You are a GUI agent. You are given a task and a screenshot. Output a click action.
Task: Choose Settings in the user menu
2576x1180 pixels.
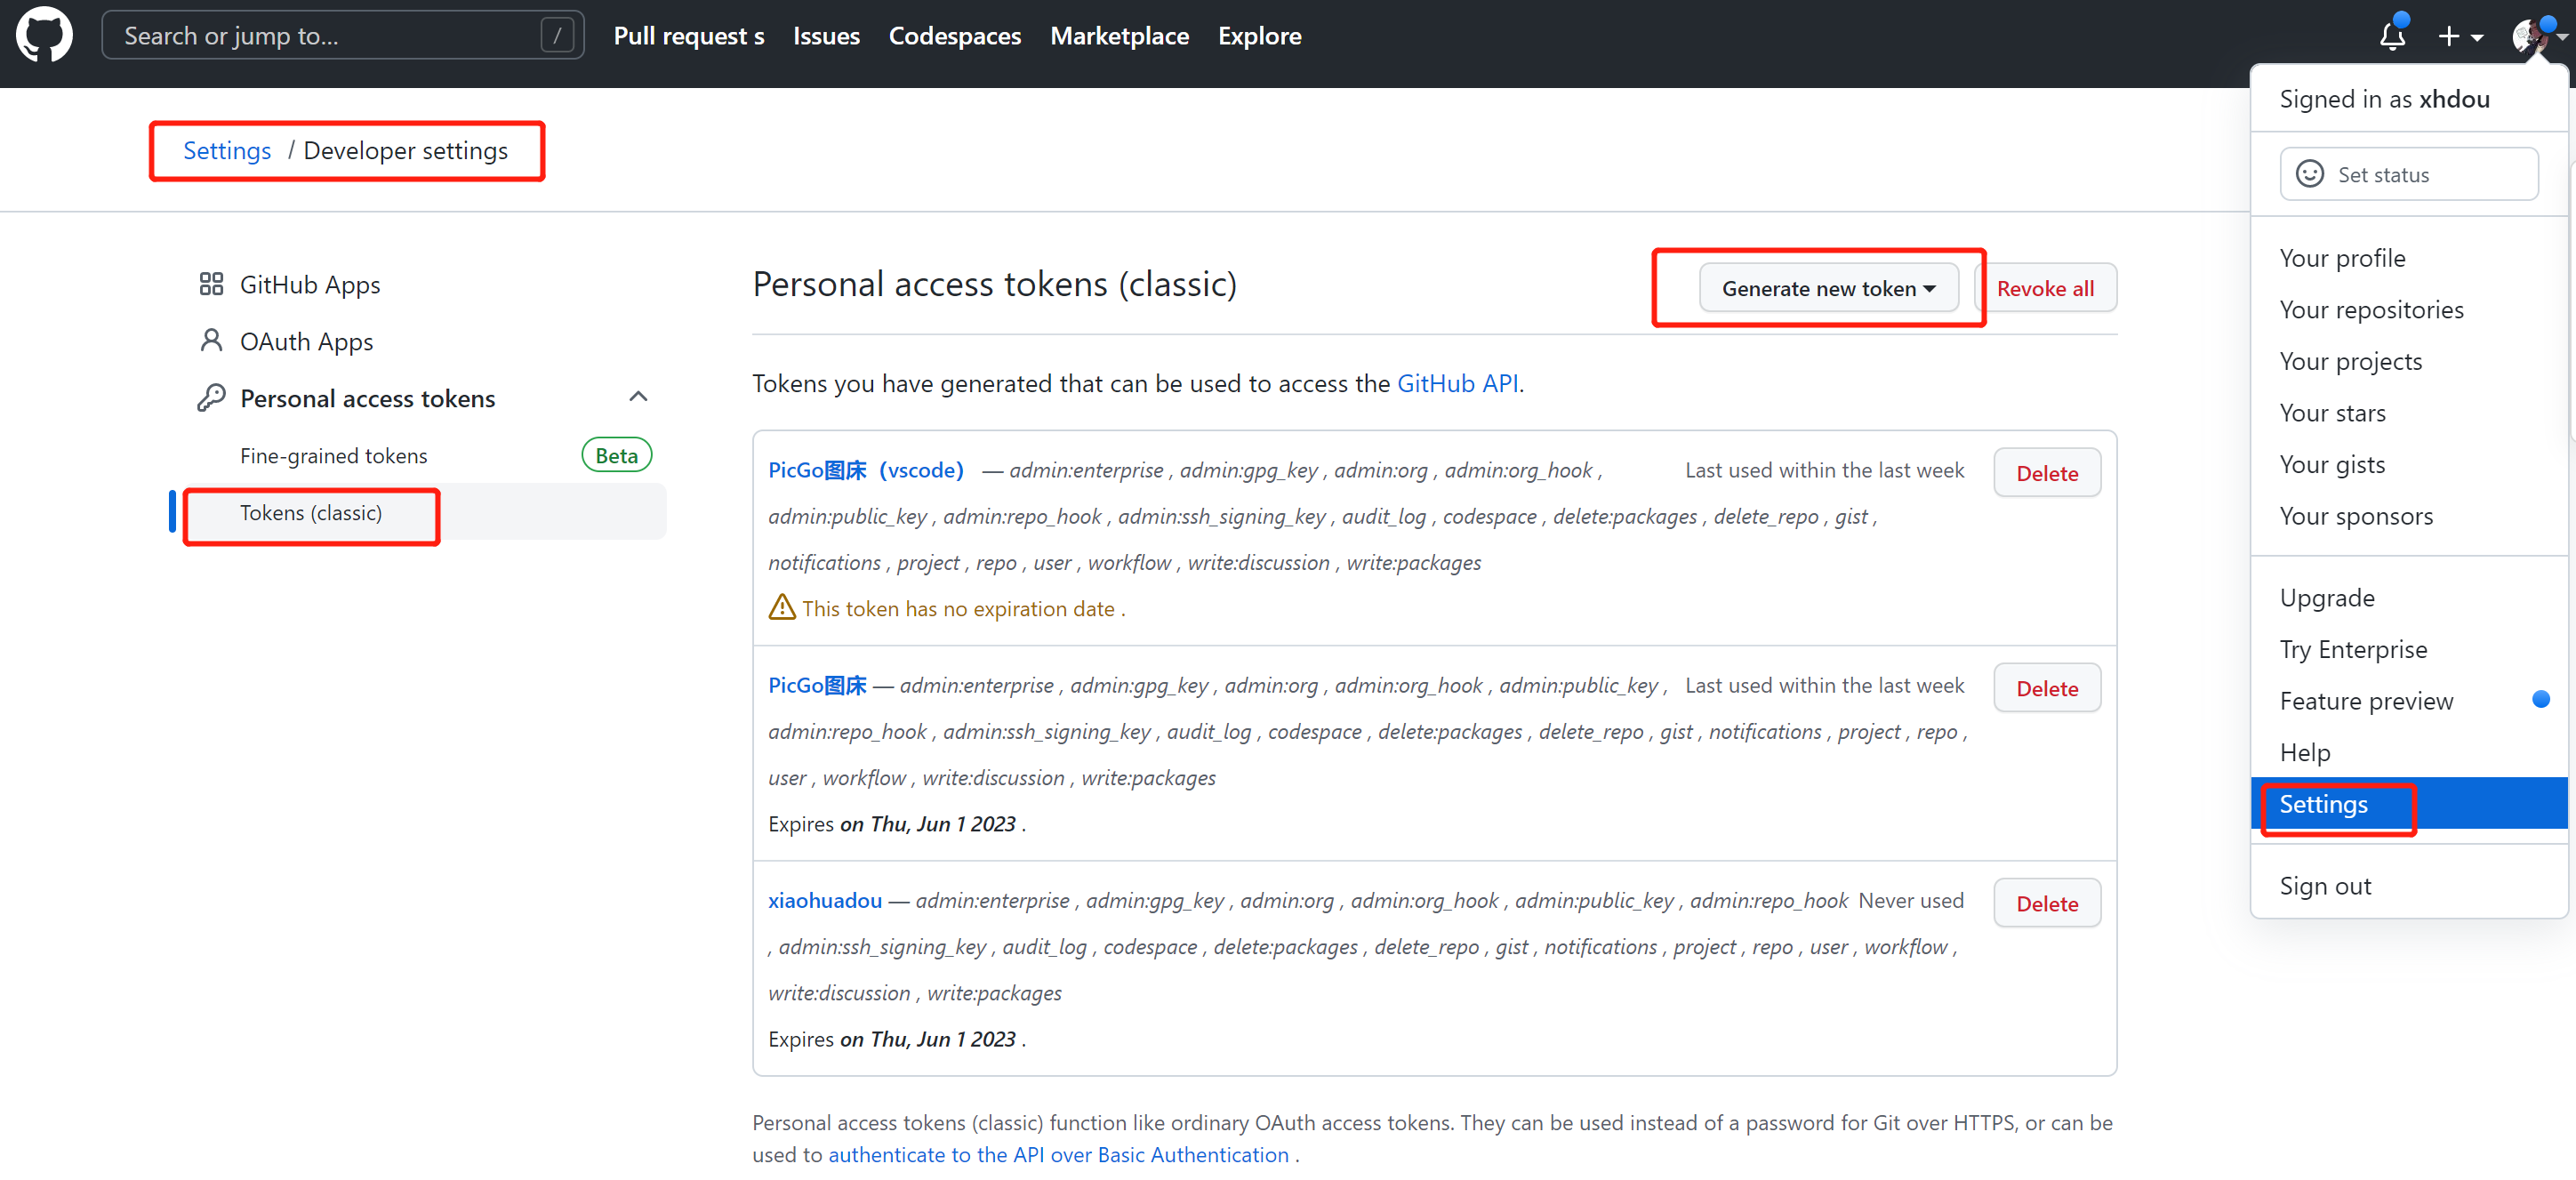(2323, 804)
